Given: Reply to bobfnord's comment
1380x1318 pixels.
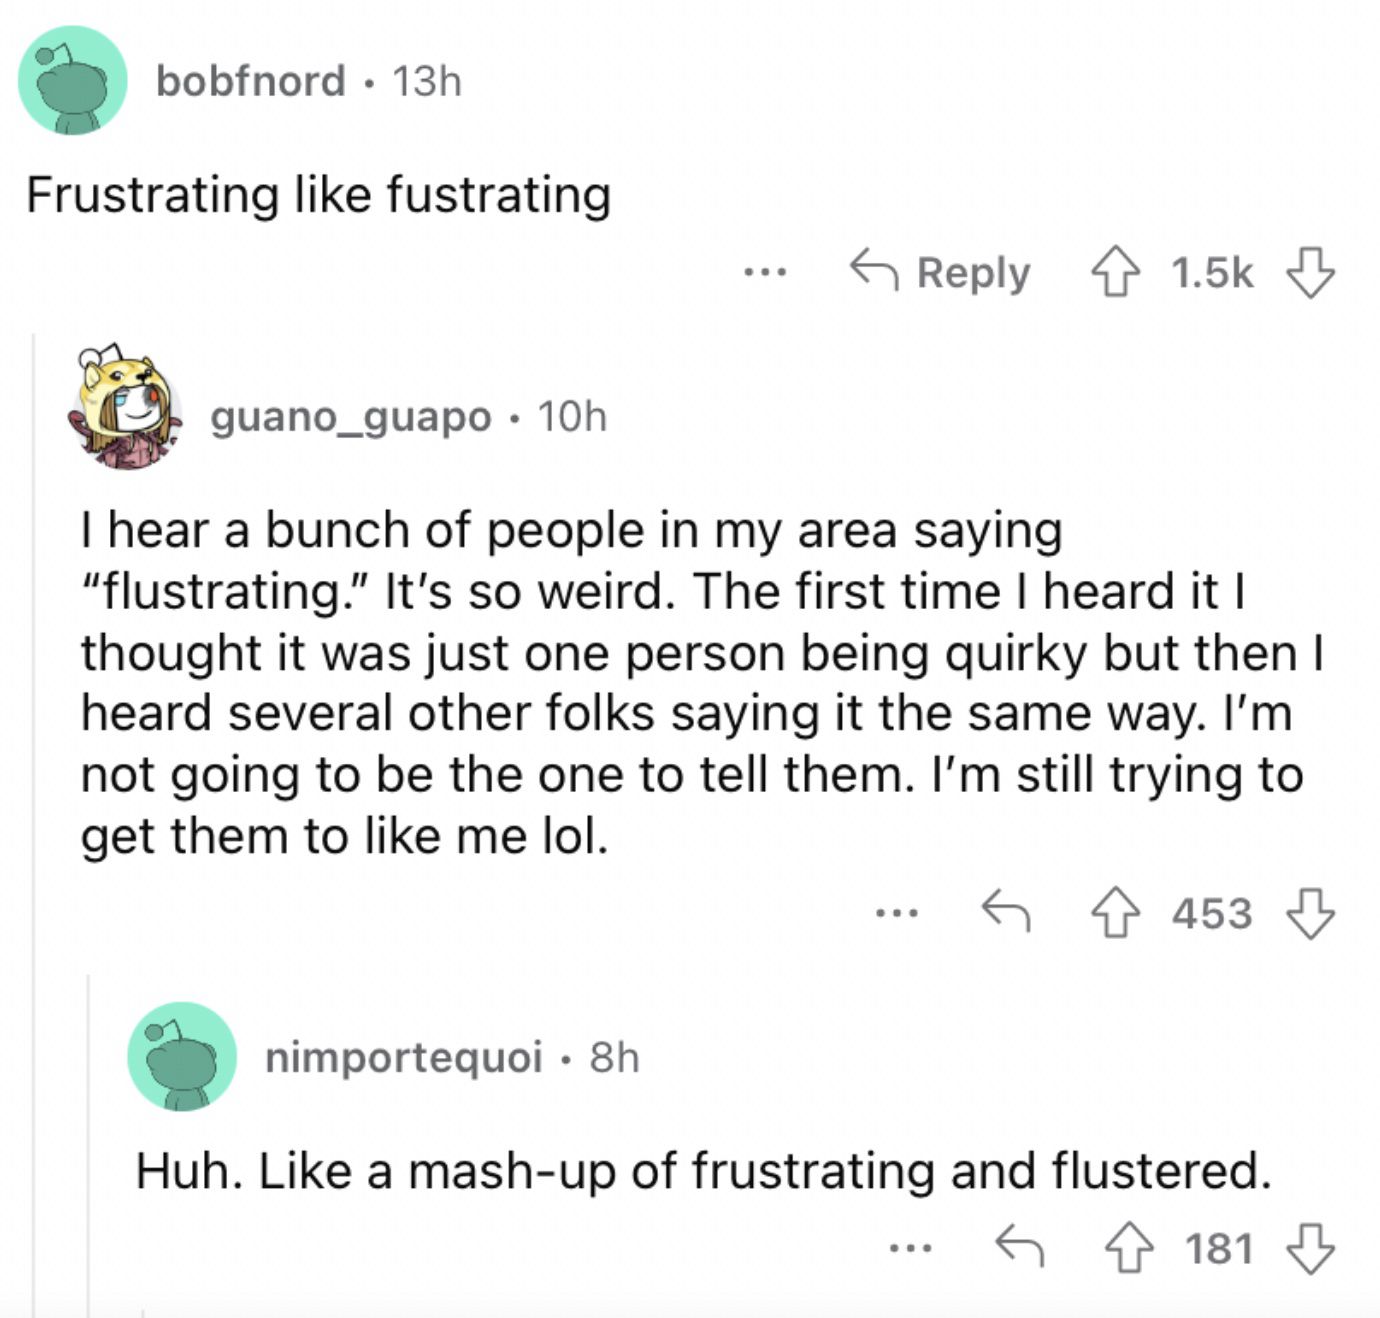Looking at the screenshot, I should click(x=940, y=272).
